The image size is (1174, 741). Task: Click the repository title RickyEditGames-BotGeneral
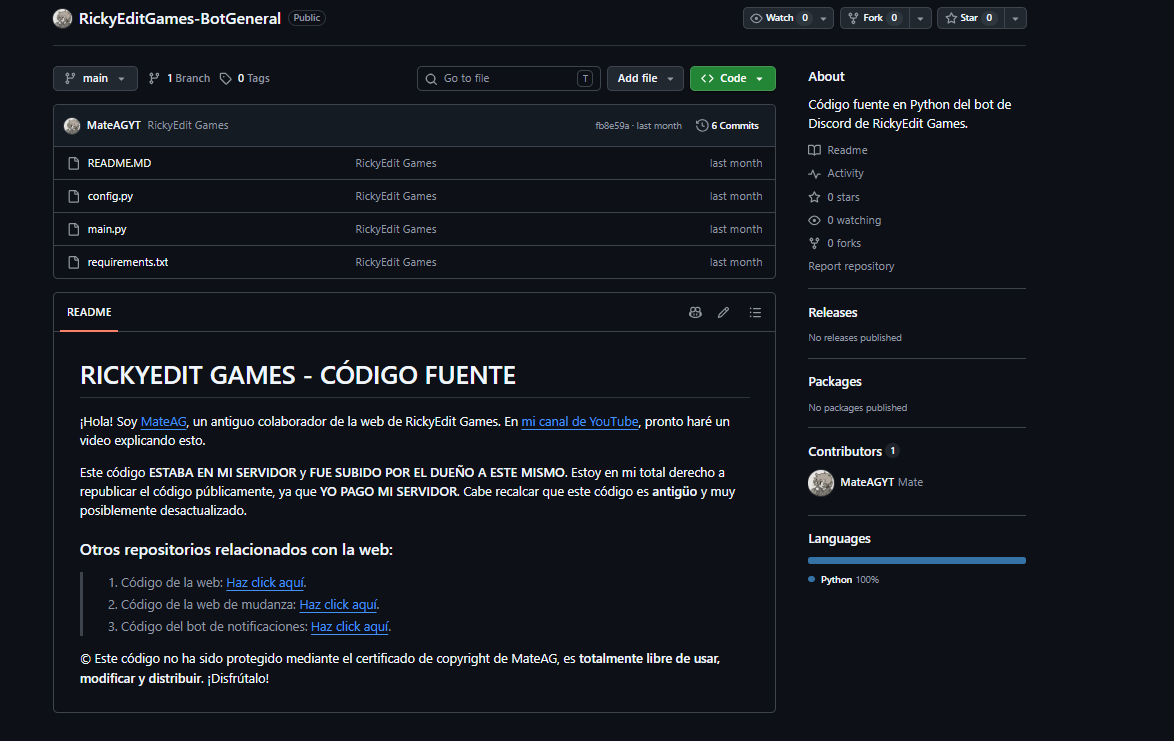tap(180, 19)
